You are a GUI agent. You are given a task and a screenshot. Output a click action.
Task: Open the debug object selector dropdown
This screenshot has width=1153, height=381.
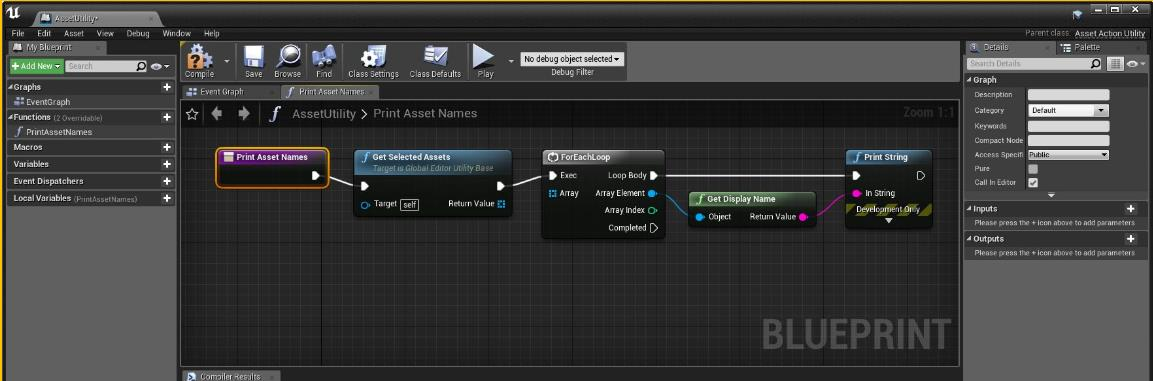(x=572, y=59)
